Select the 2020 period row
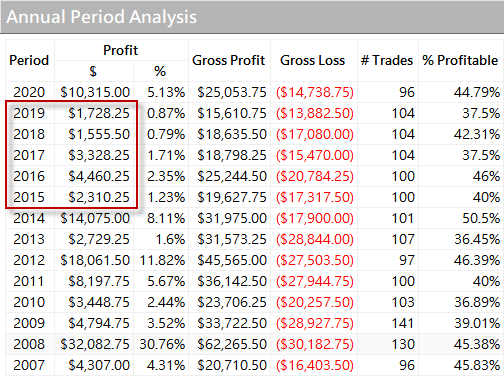 pos(255,92)
